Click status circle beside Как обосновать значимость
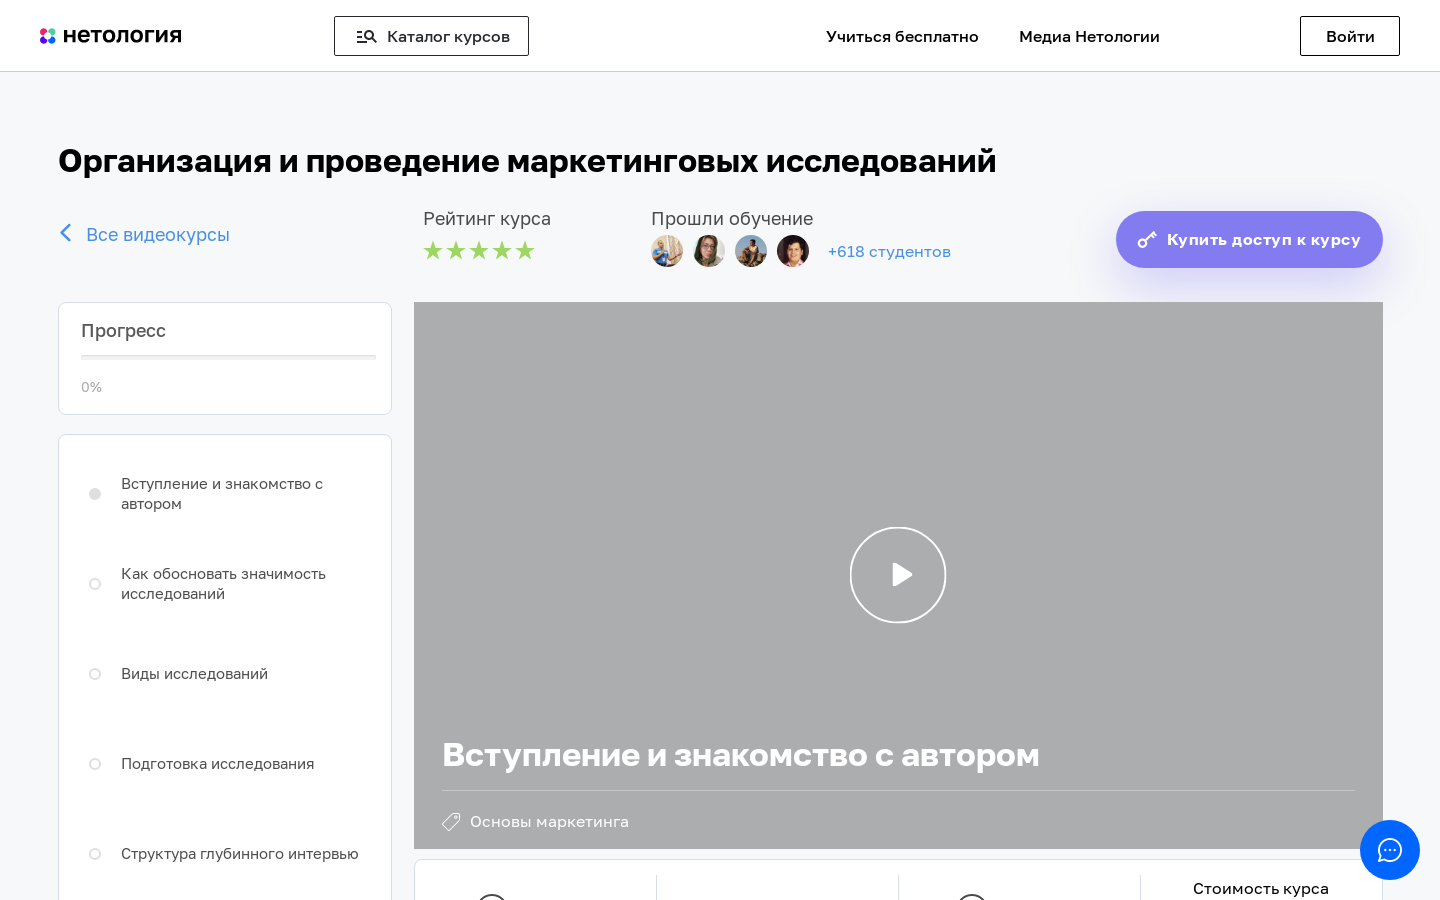 [95, 584]
